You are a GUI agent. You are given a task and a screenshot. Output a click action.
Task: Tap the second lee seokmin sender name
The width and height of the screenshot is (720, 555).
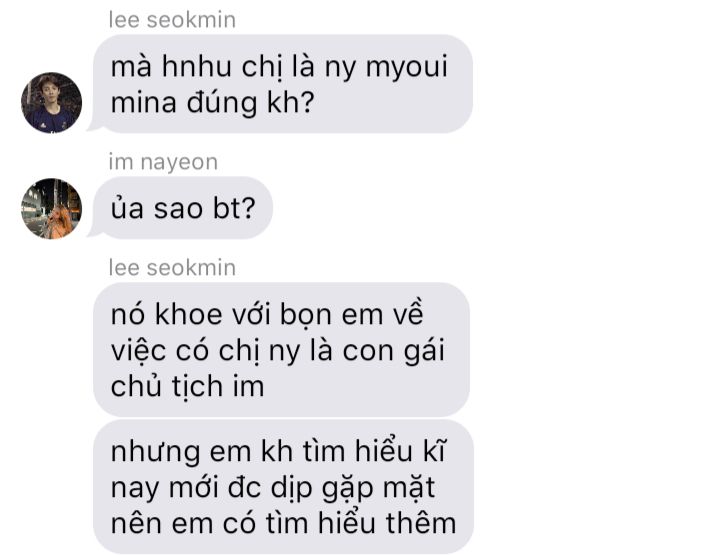[172, 268]
